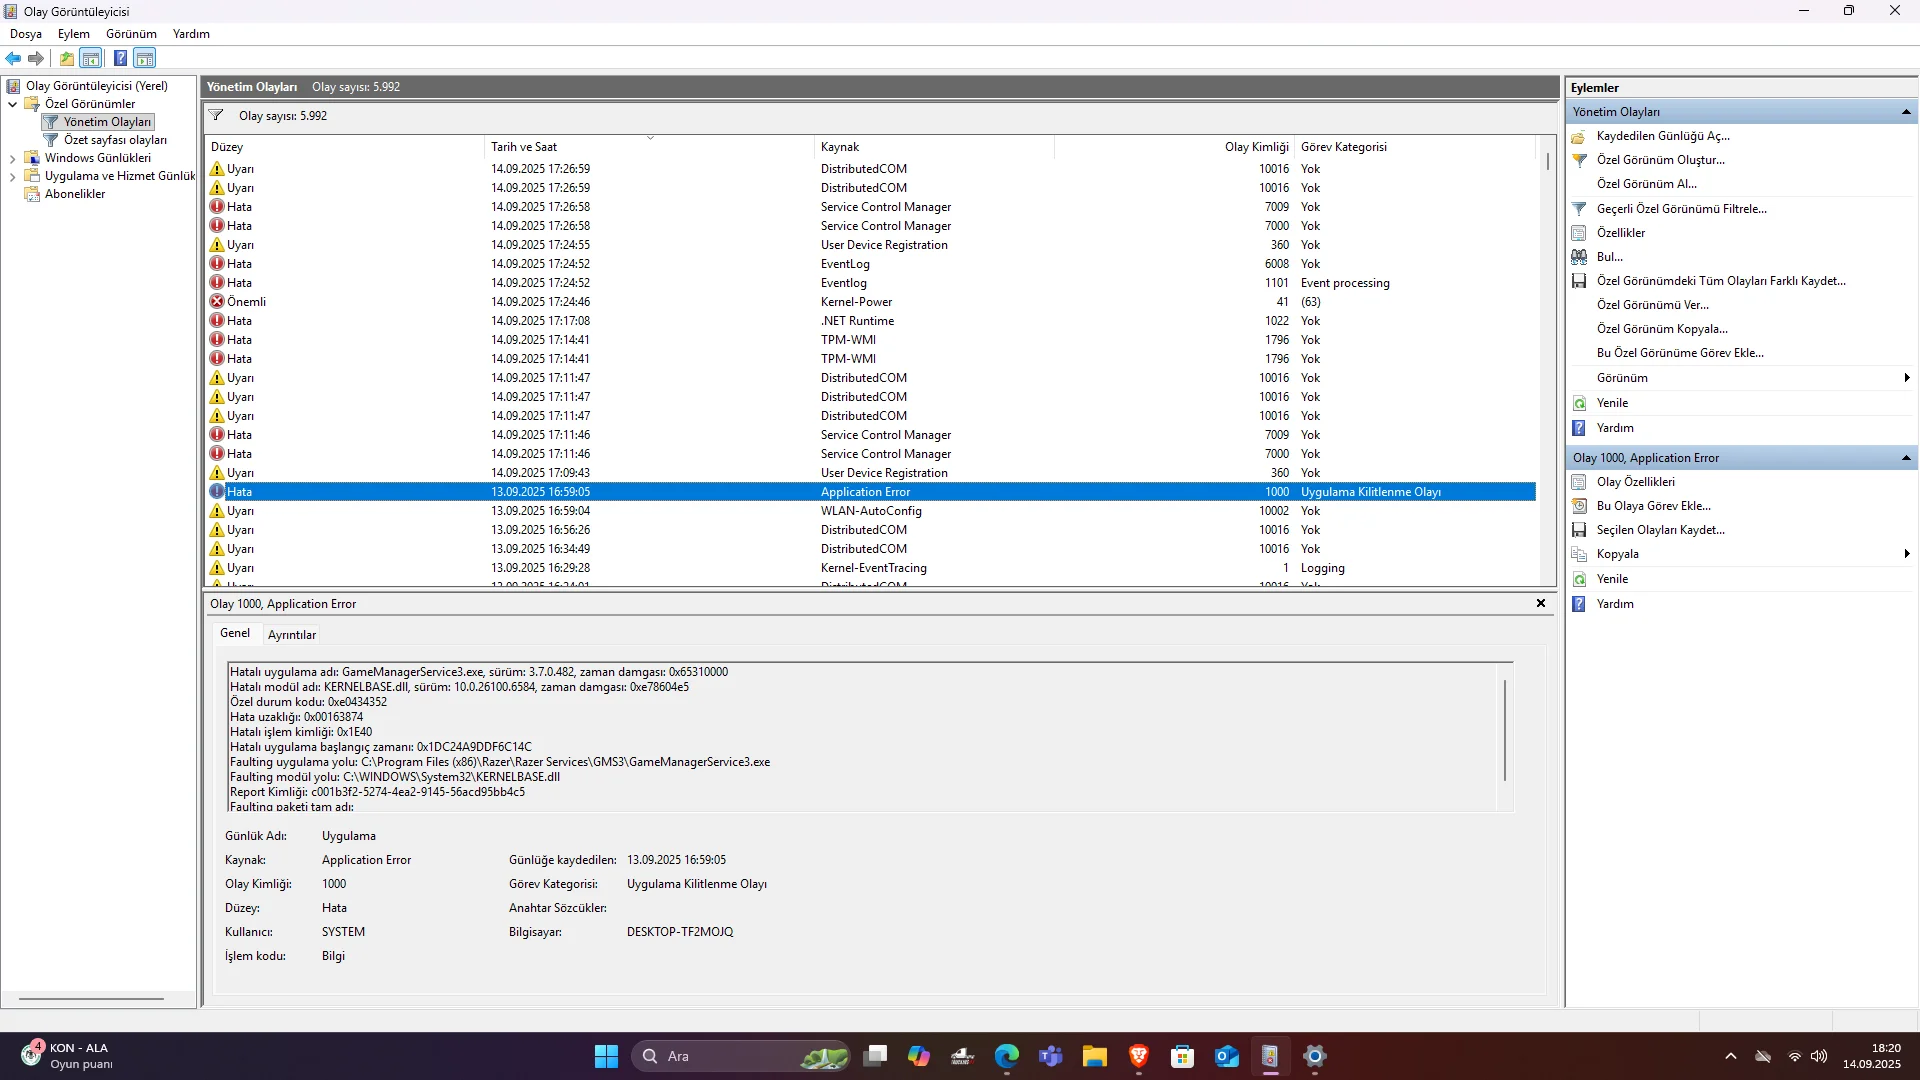
Task: Close the Olay 1000 details pane
Action: click(x=1541, y=603)
